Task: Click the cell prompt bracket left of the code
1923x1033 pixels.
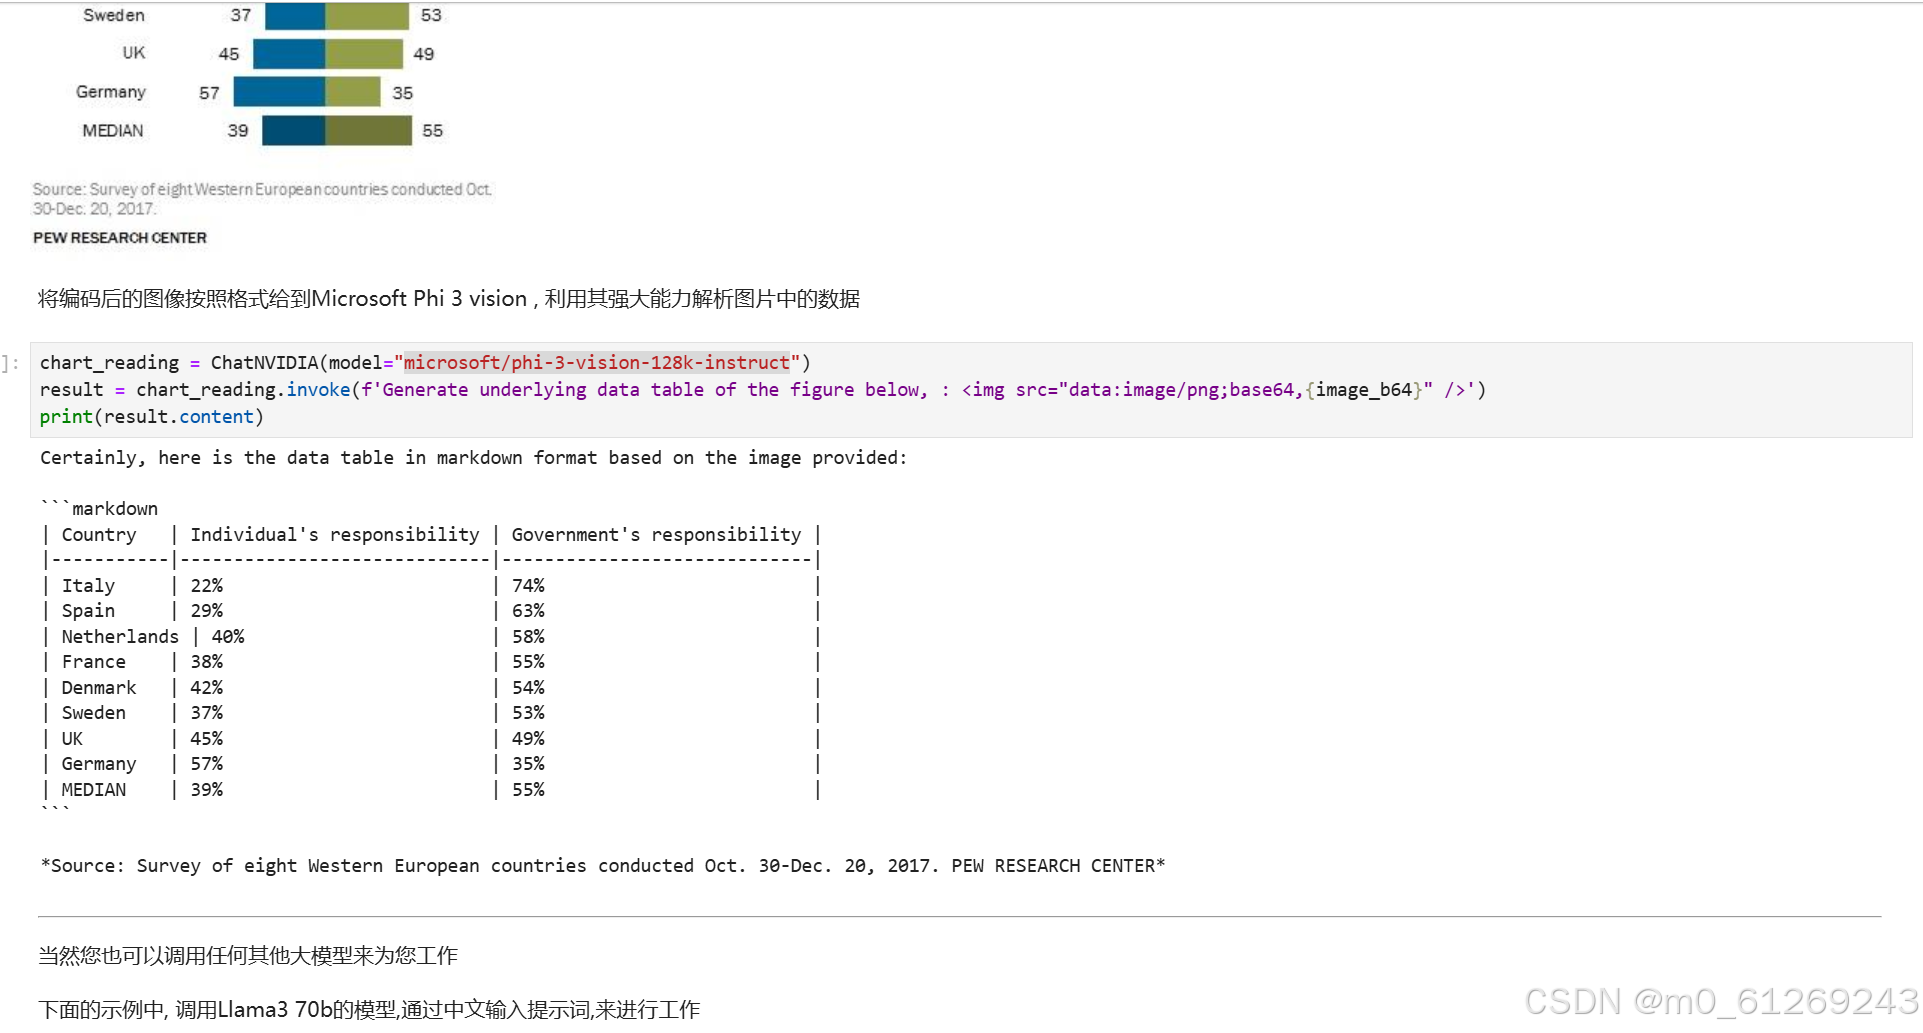Action: tap(10, 363)
